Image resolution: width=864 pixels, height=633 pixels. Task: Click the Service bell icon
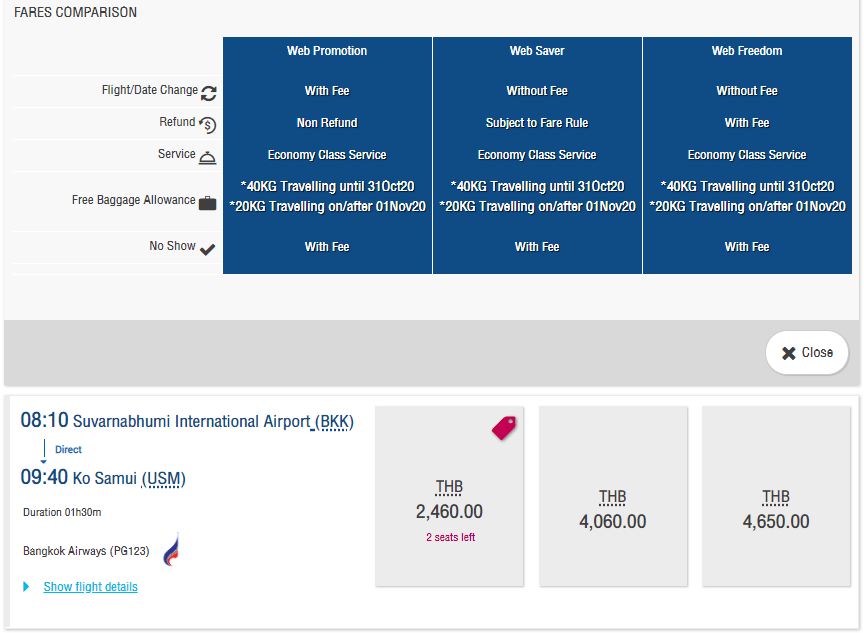[x=207, y=157]
